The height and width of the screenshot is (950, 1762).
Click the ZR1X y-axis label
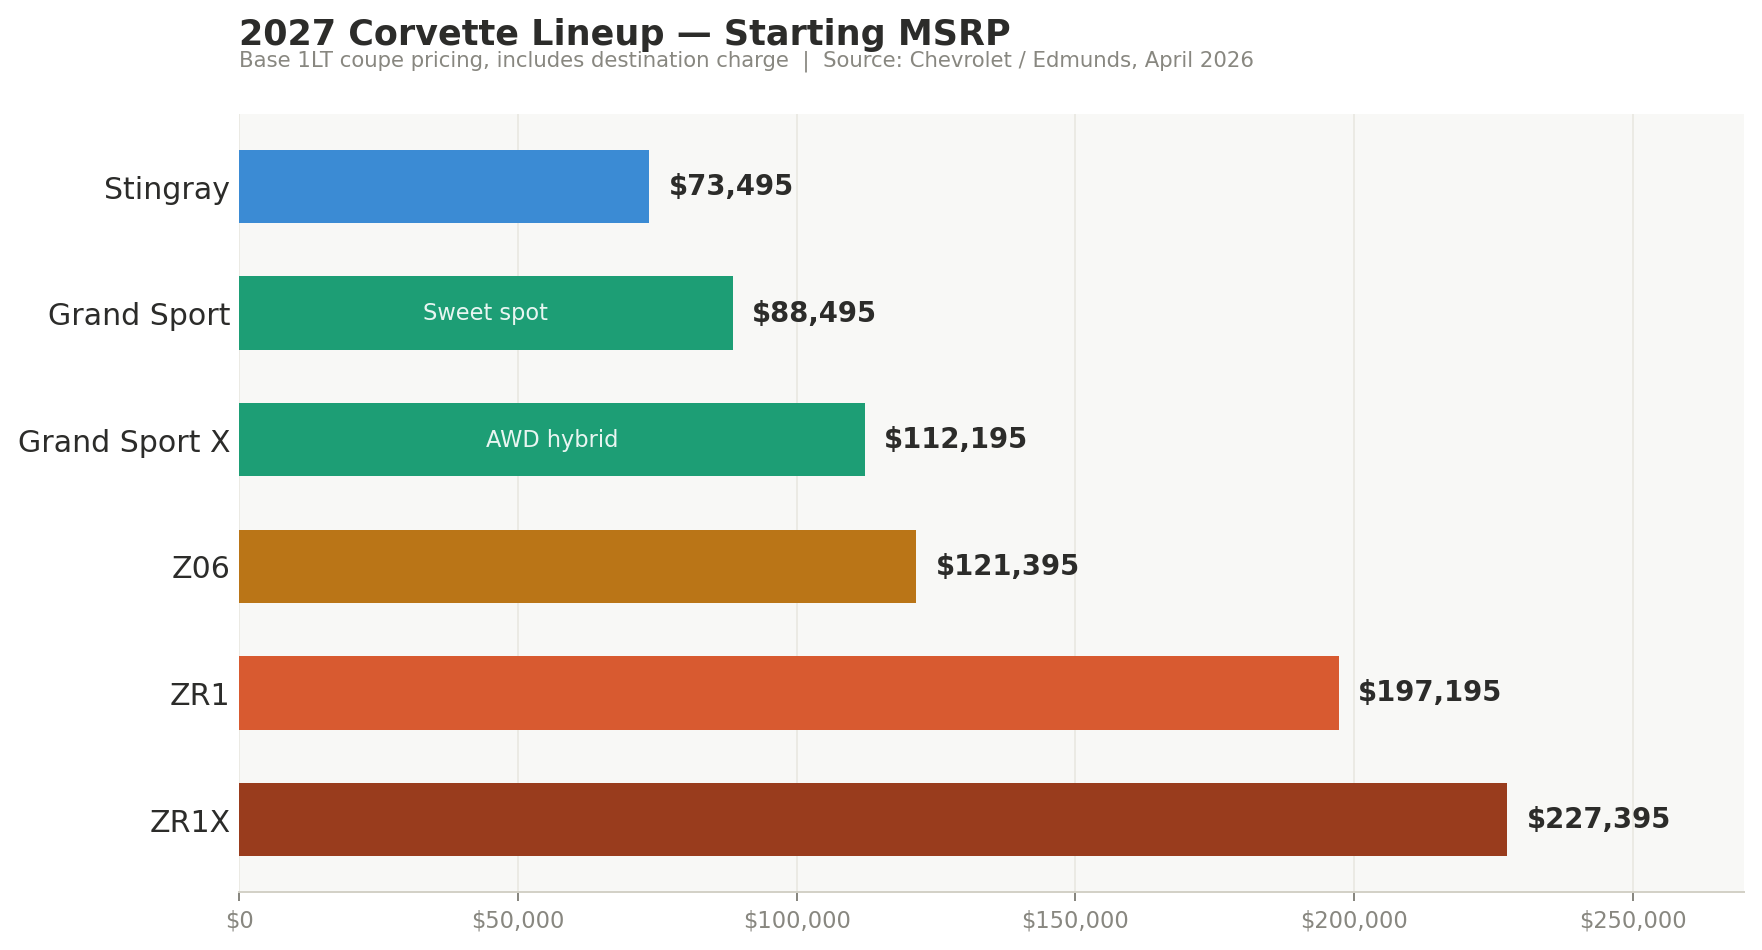190,822
